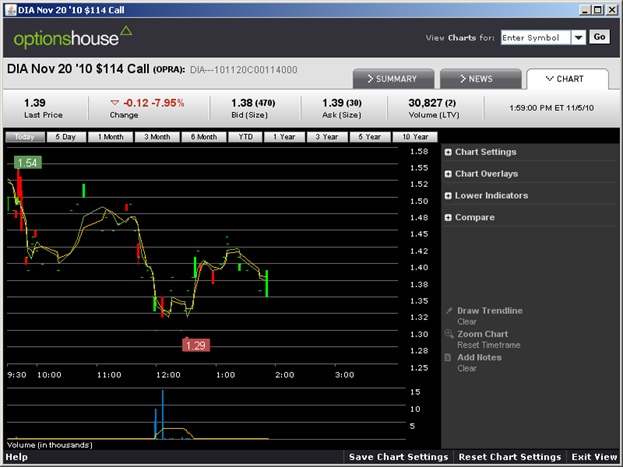Screen dimensions: 623x469
Task: Click the red down-triangle change indicator
Action: tap(114, 103)
